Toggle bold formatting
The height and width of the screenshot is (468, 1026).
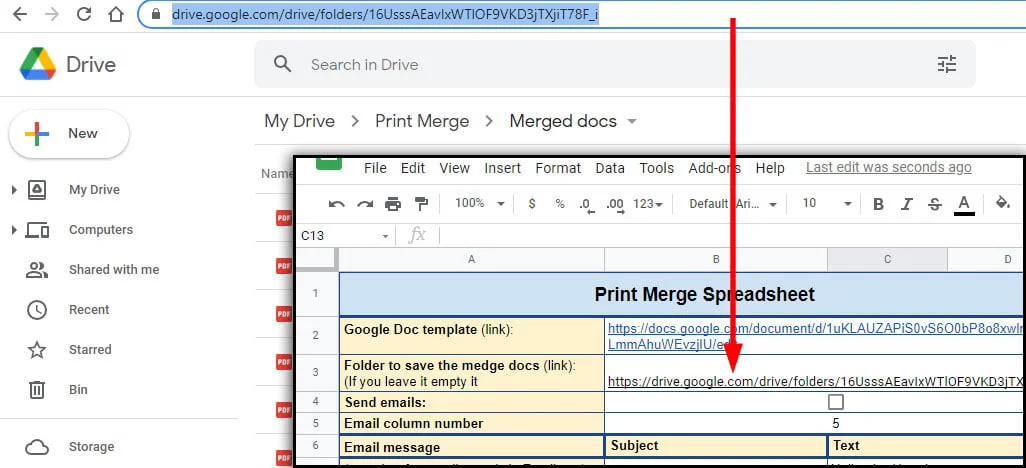[879, 204]
